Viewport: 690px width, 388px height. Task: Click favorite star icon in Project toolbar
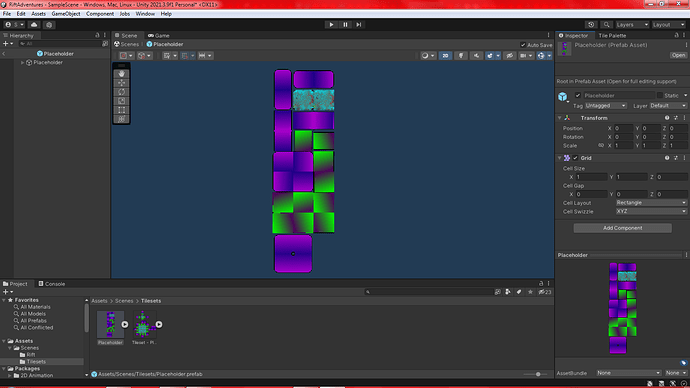(530, 292)
